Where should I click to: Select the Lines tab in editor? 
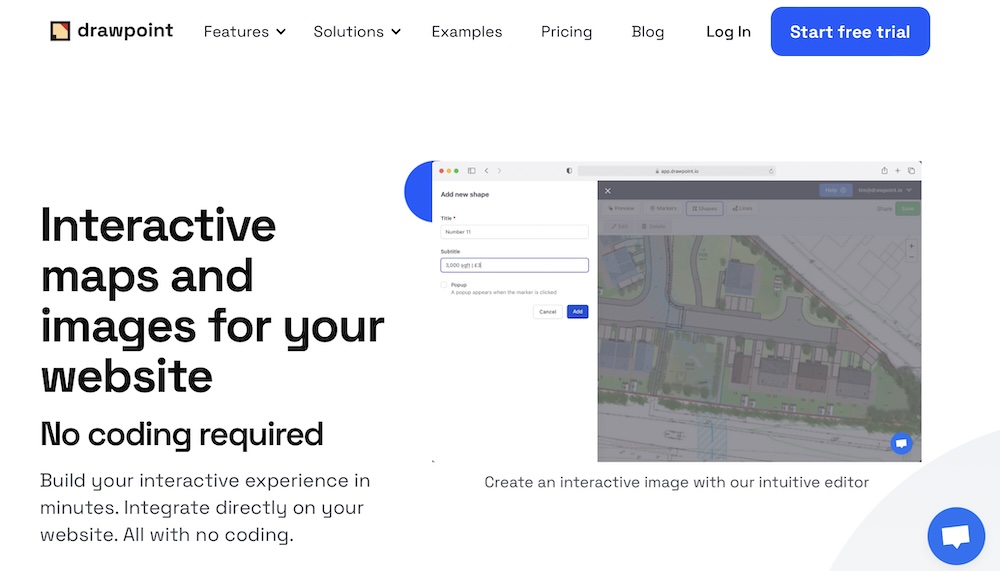click(742, 208)
